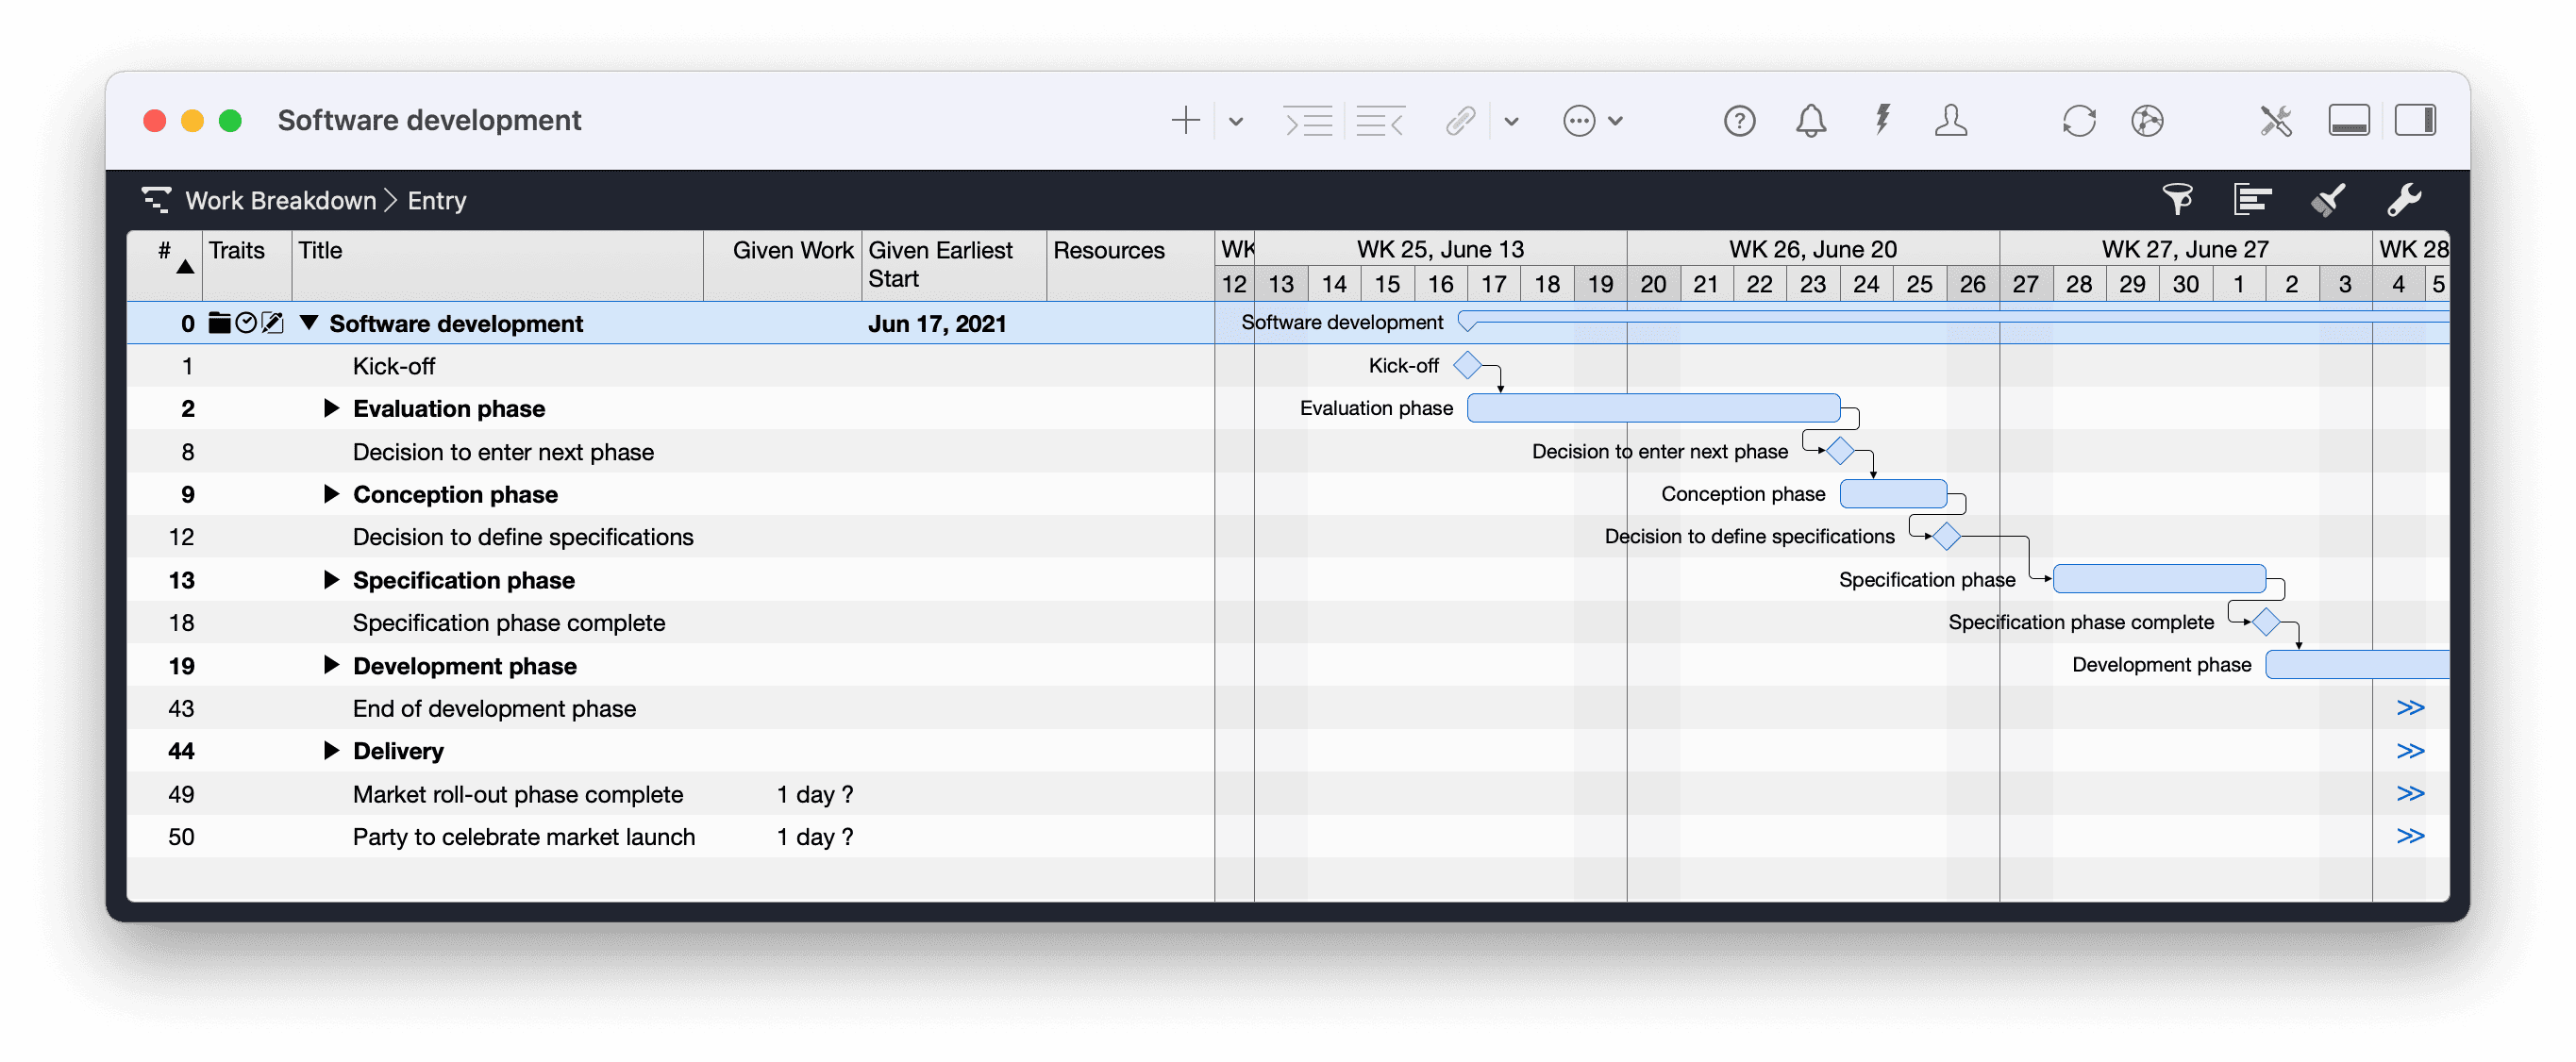The height and width of the screenshot is (1062, 2576).
Task: Click the notifications bell icon
Action: pos(1811,120)
